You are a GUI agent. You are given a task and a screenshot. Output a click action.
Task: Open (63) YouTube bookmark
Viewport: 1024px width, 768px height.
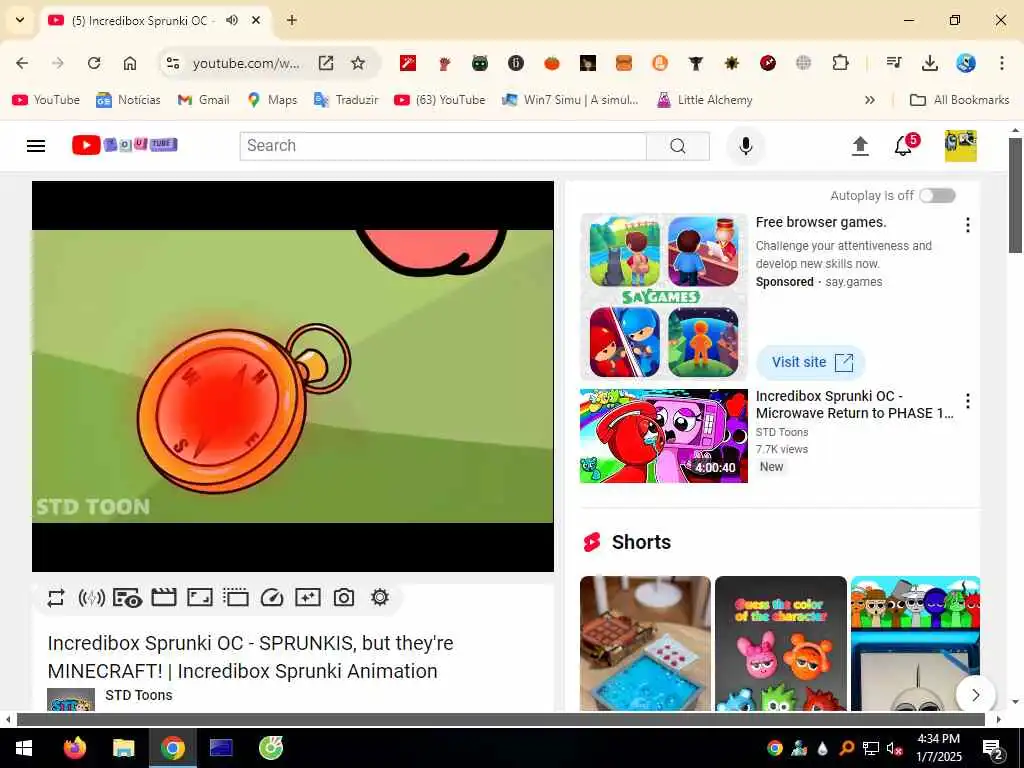pos(440,100)
